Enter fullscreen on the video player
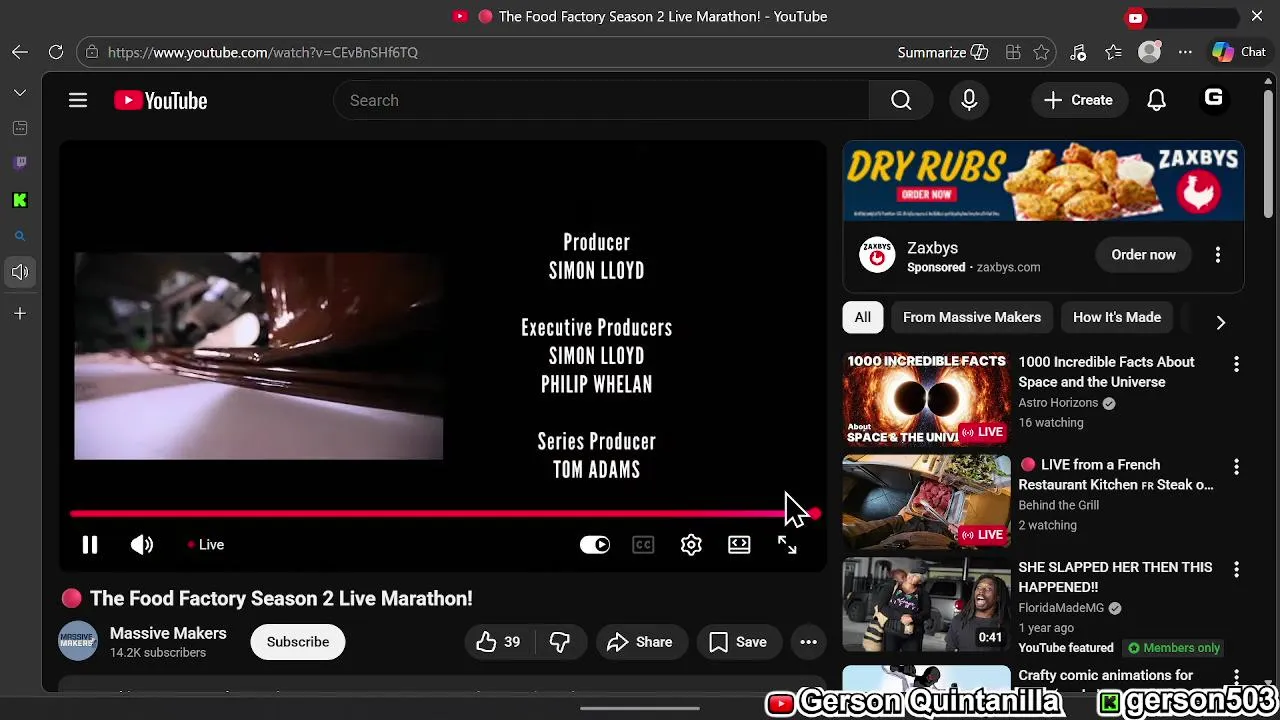Viewport: 1280px width, 720px height. tap(787, 545)
